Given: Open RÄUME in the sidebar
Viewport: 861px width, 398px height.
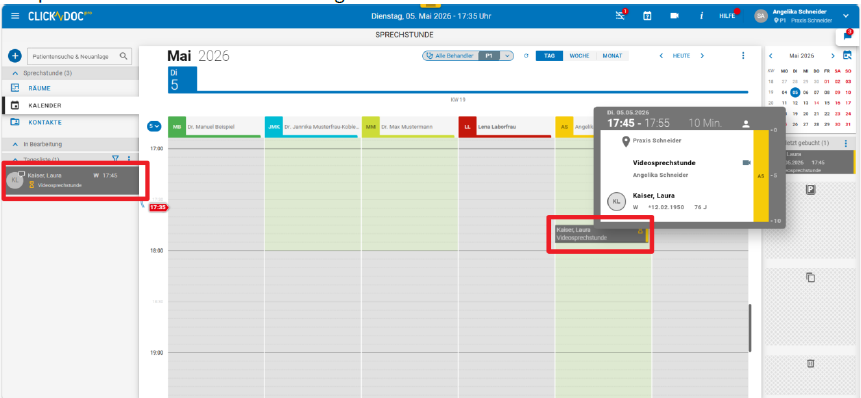Looking at the screenshot, I should 40,88.
